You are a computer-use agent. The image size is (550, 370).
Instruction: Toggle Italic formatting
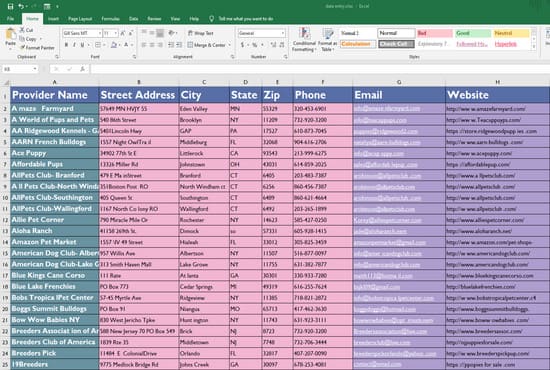[x=74, y=45]
